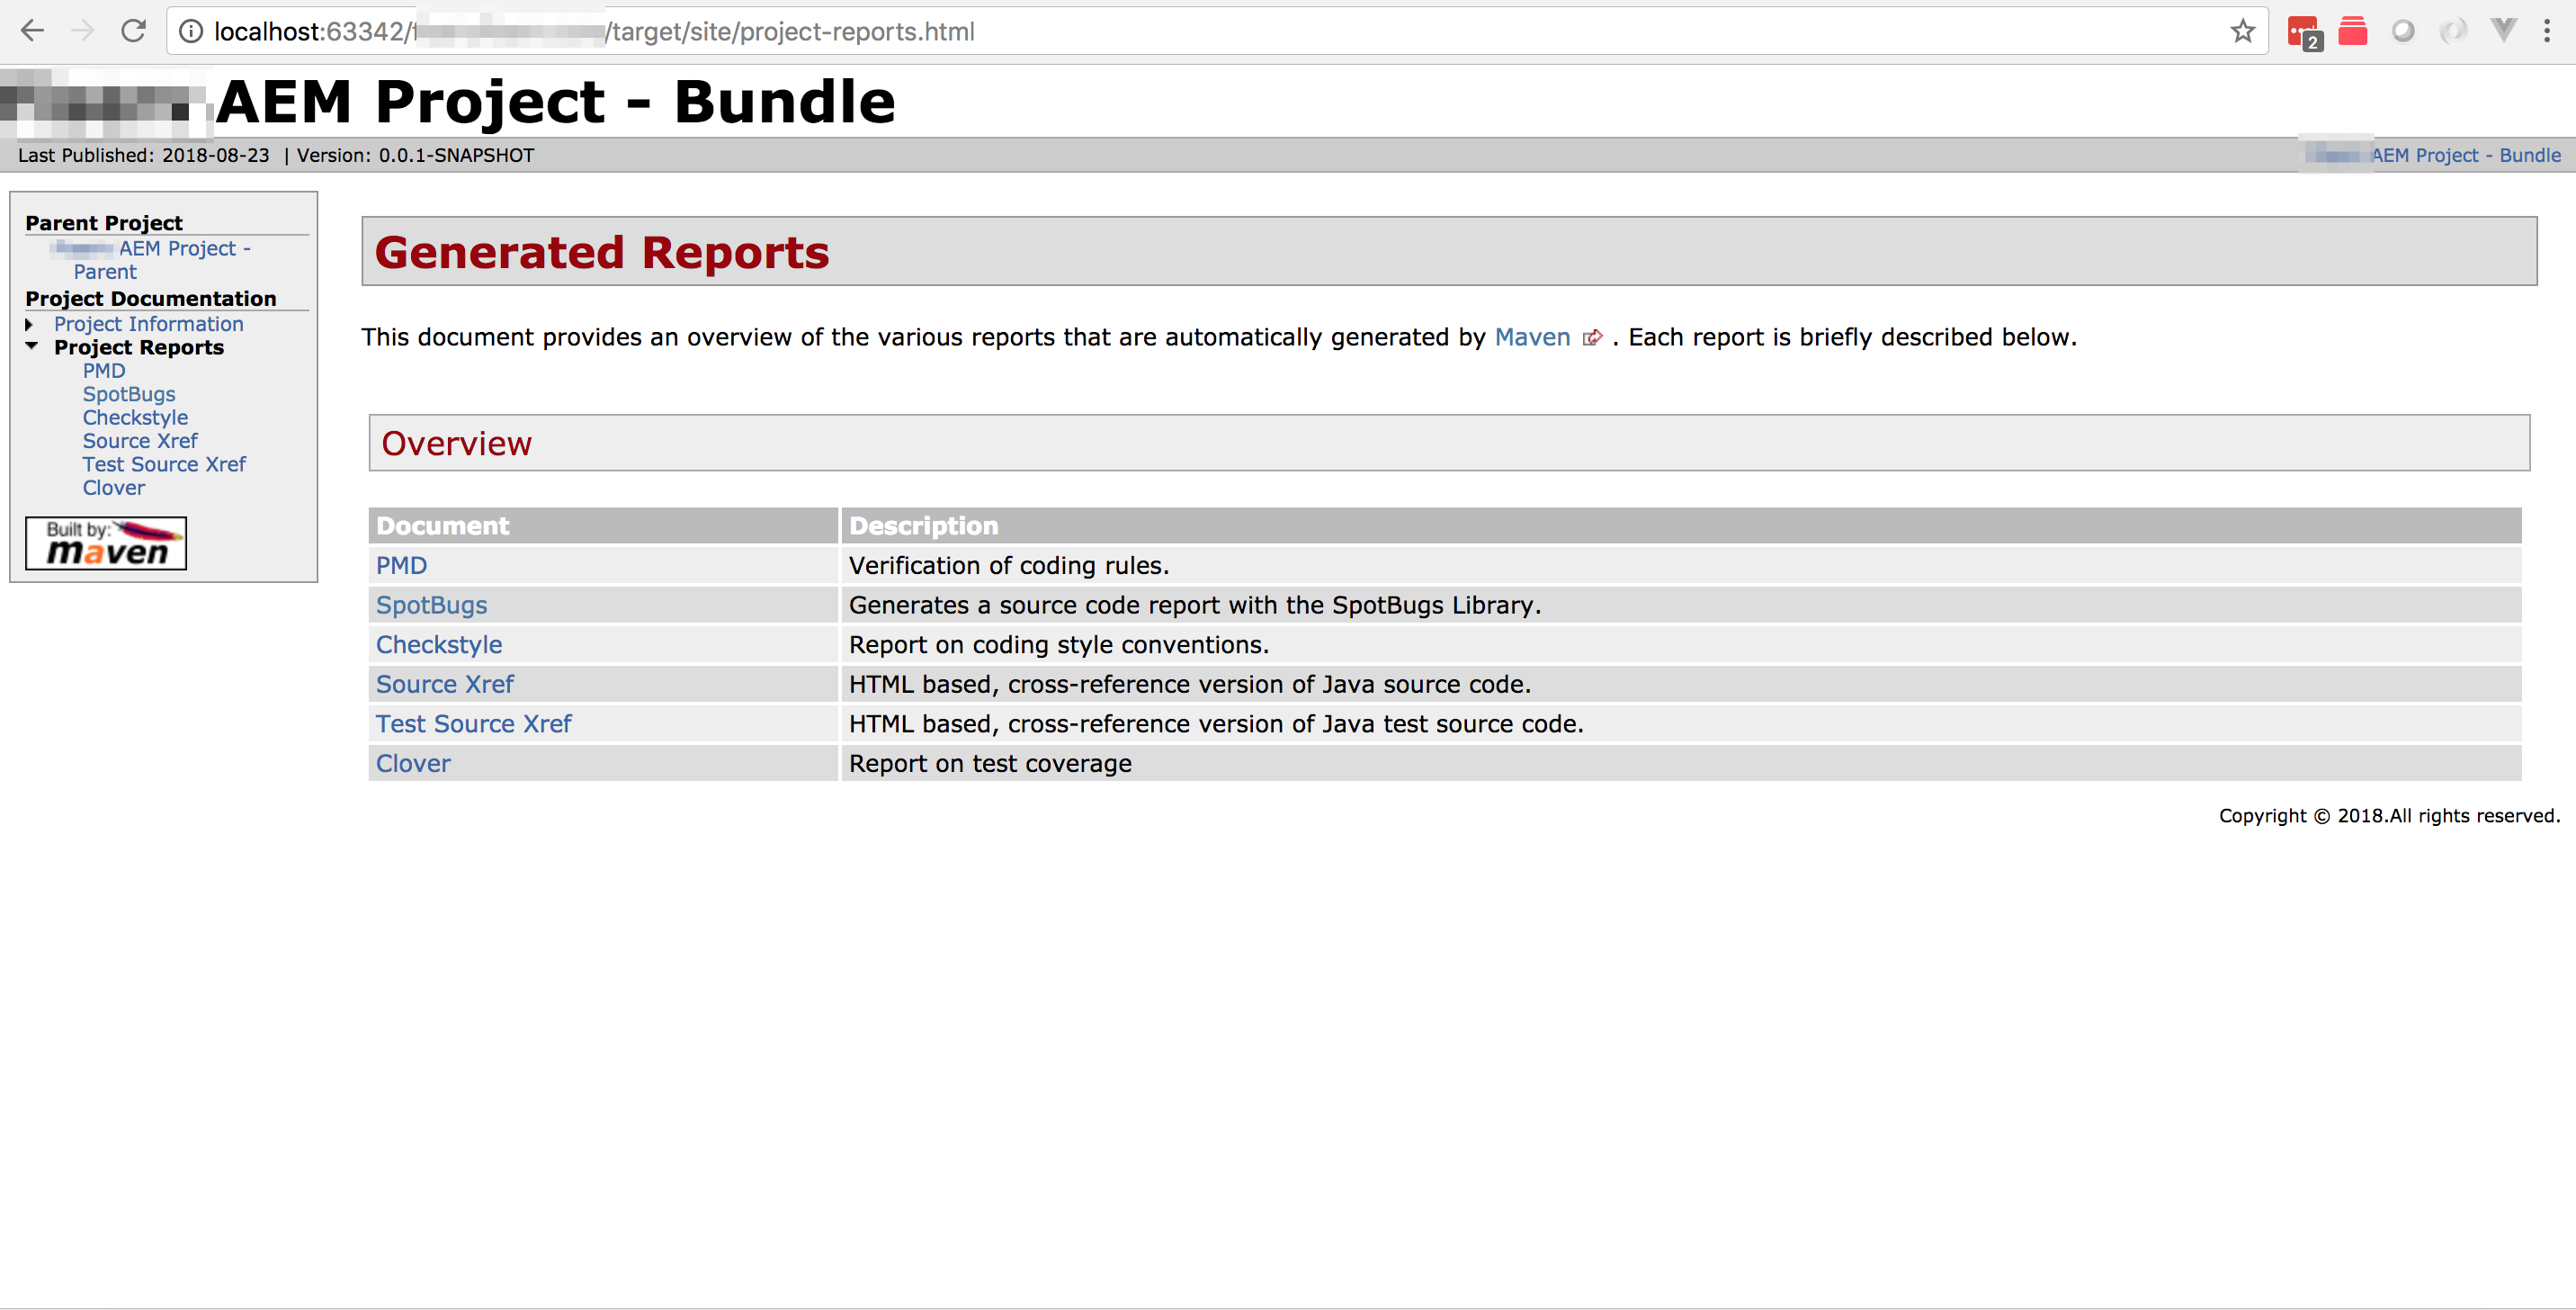This screenshot has height=1310, width=2576.
Task: Expand the Project Information section
Action: pyautogui.click(x=30, y=324)
